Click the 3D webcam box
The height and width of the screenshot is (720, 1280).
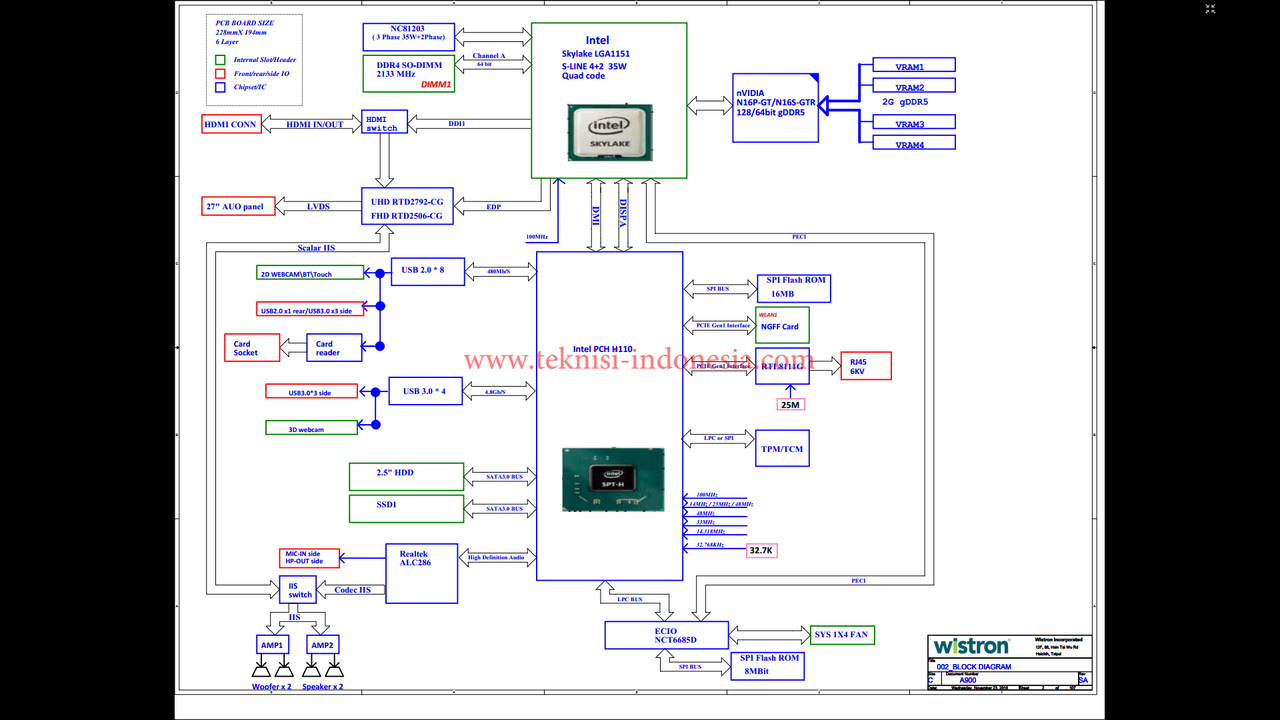click(310, 427)
